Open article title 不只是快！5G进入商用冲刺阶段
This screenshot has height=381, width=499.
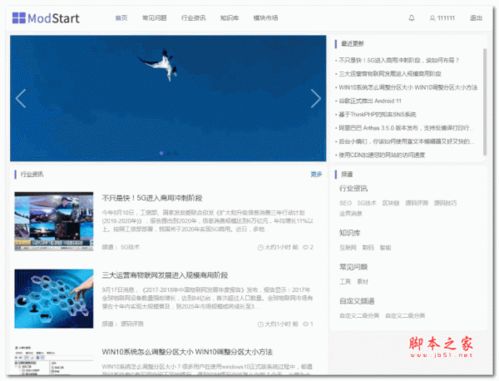click(152, 198)
